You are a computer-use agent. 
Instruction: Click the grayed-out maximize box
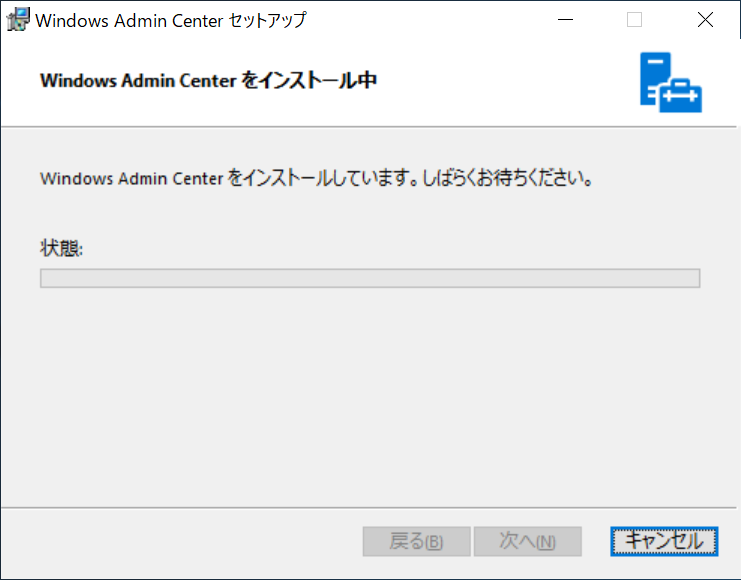[634, 20]
